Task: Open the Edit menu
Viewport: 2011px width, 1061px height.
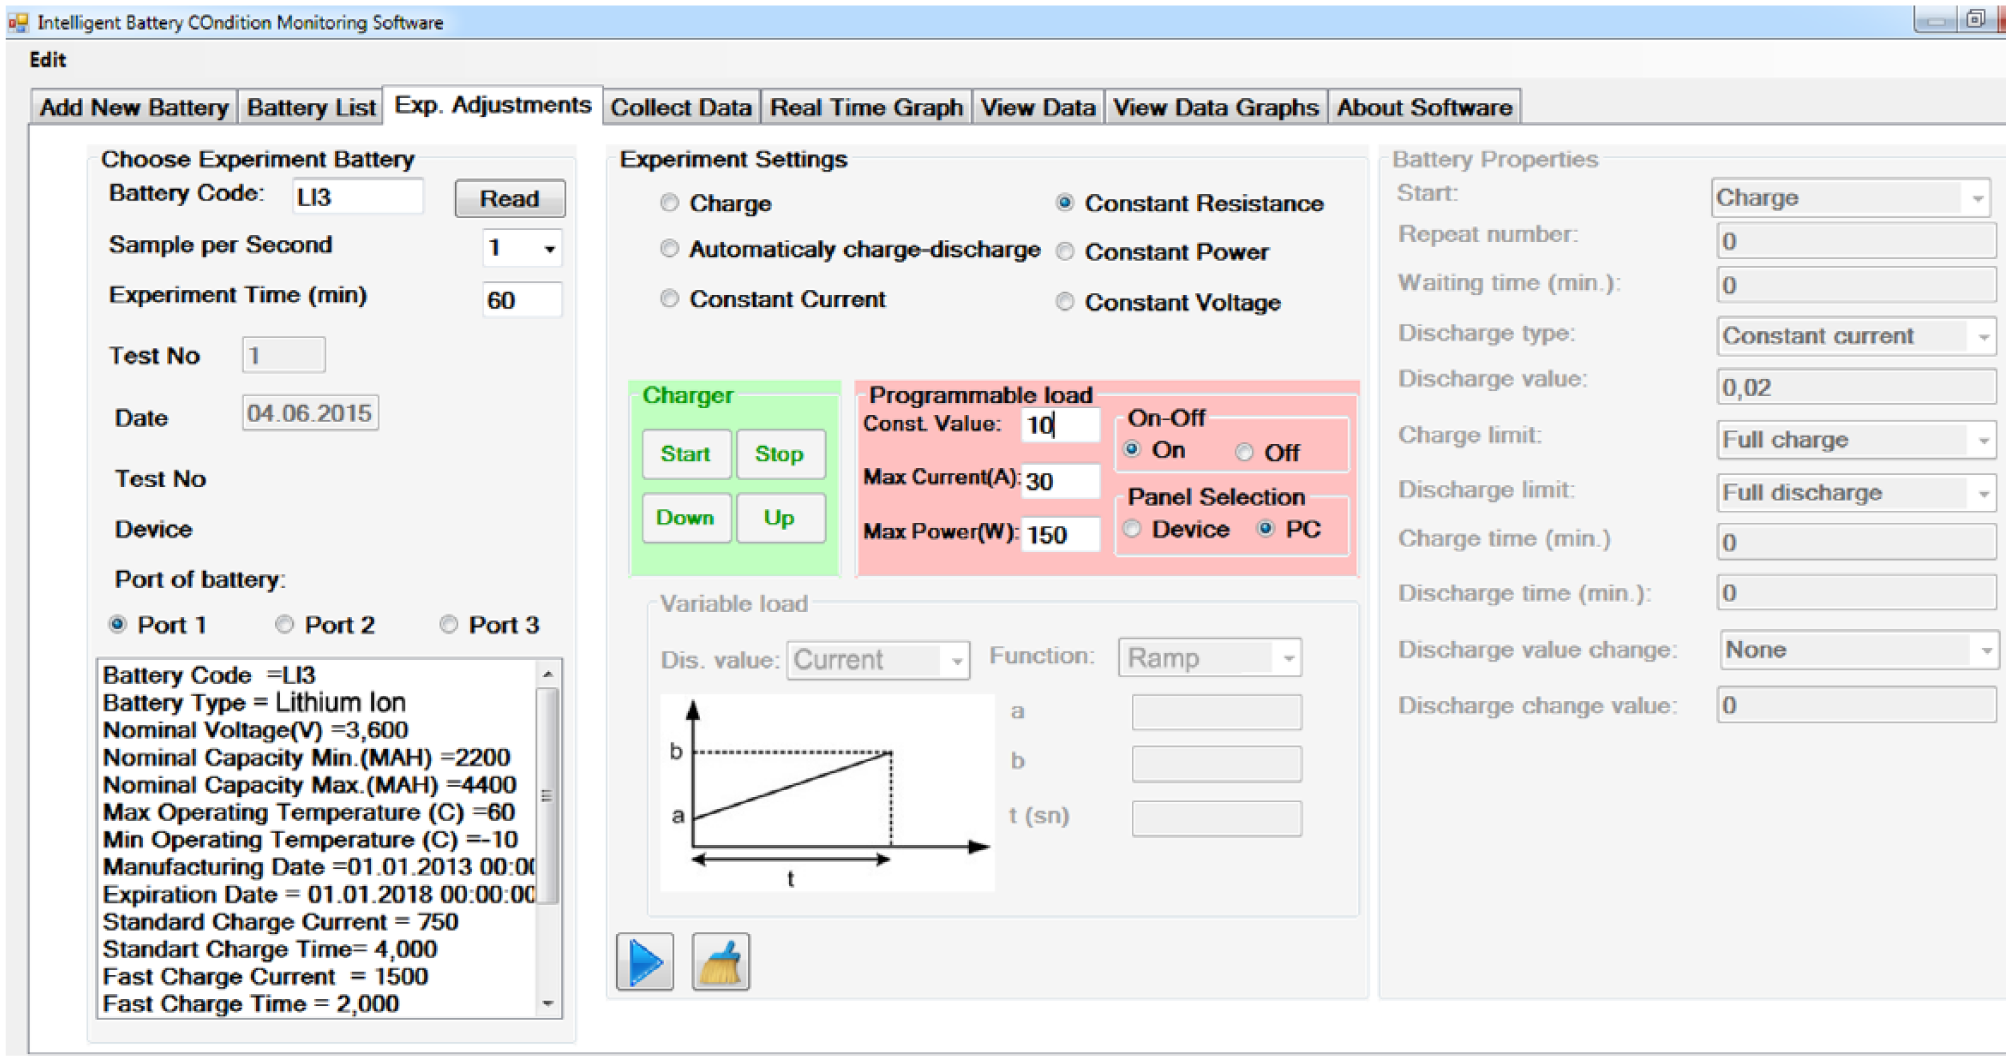Action: coord(47,60)
